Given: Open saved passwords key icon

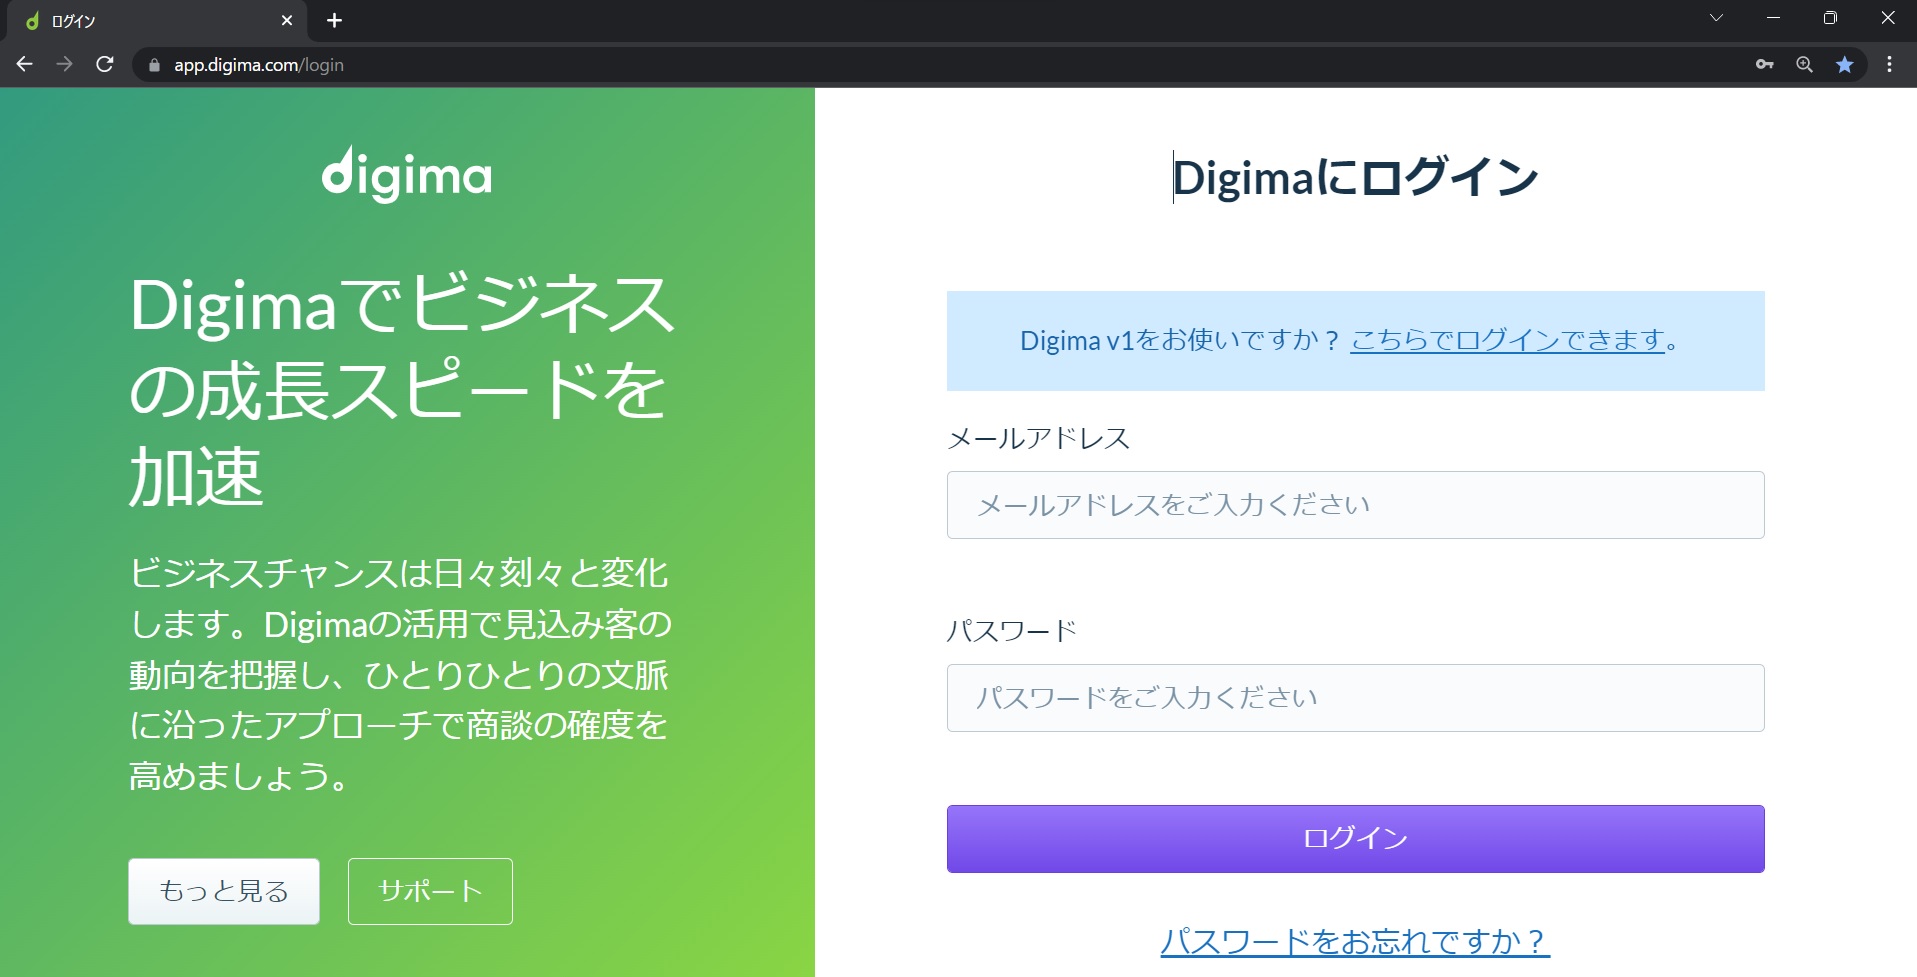Looking at the screenshot, I should [1765, 64].
